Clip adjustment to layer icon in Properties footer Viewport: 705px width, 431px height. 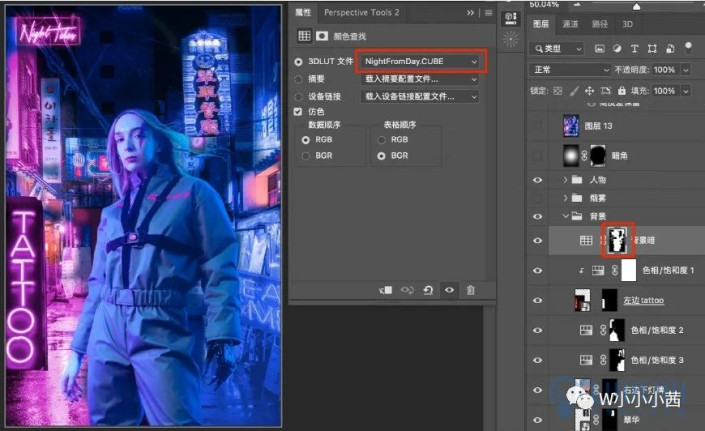coord(385,290)
